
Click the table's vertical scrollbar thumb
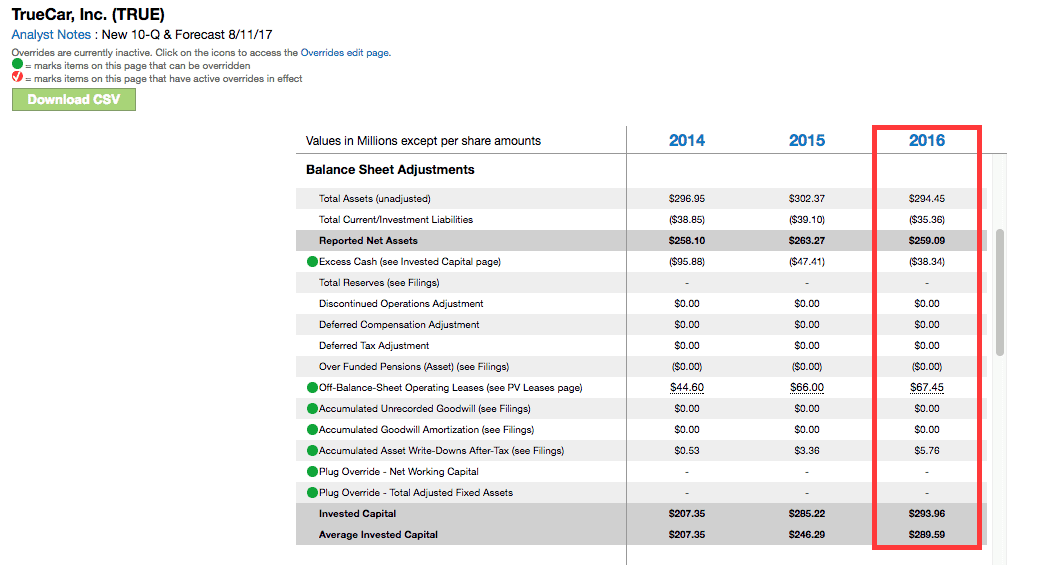pos(1000,293)
